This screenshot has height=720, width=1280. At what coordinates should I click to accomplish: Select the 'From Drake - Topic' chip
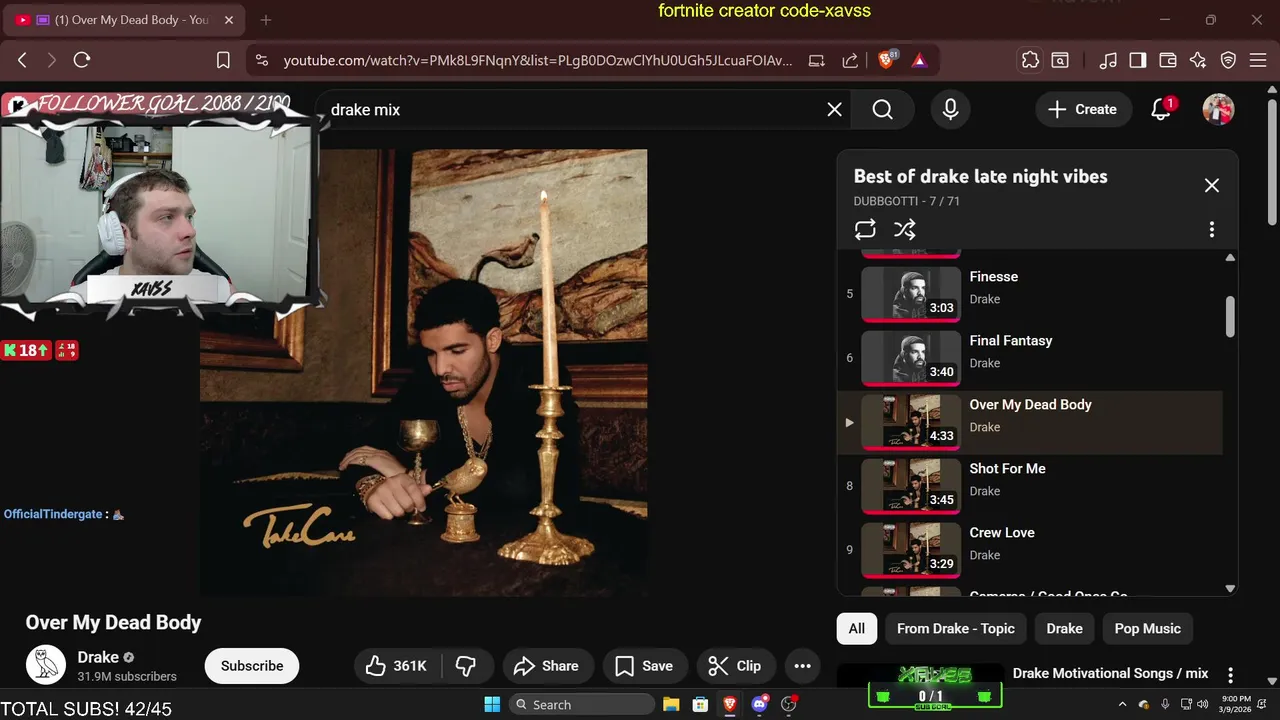click(x=955, y=628)
